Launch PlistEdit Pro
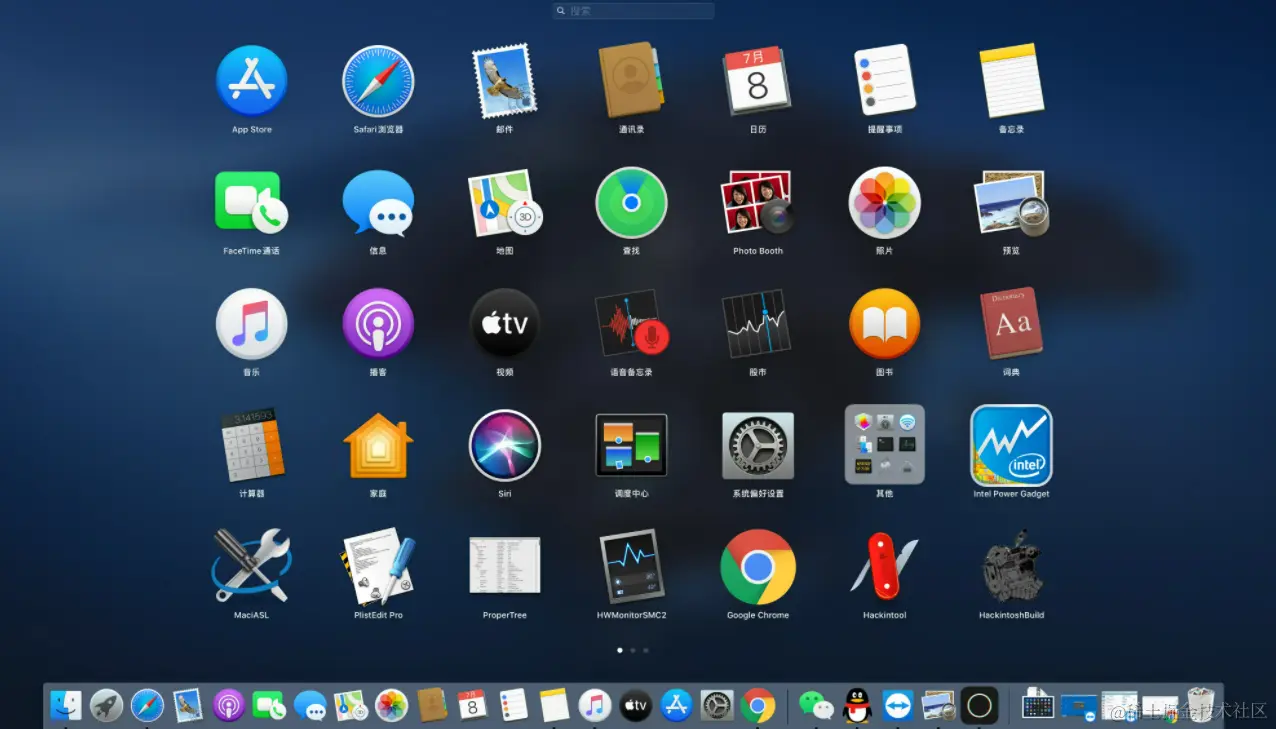The height and width of the screenshot is (729, 1276). pyautogui.click(x=378, y=566)
